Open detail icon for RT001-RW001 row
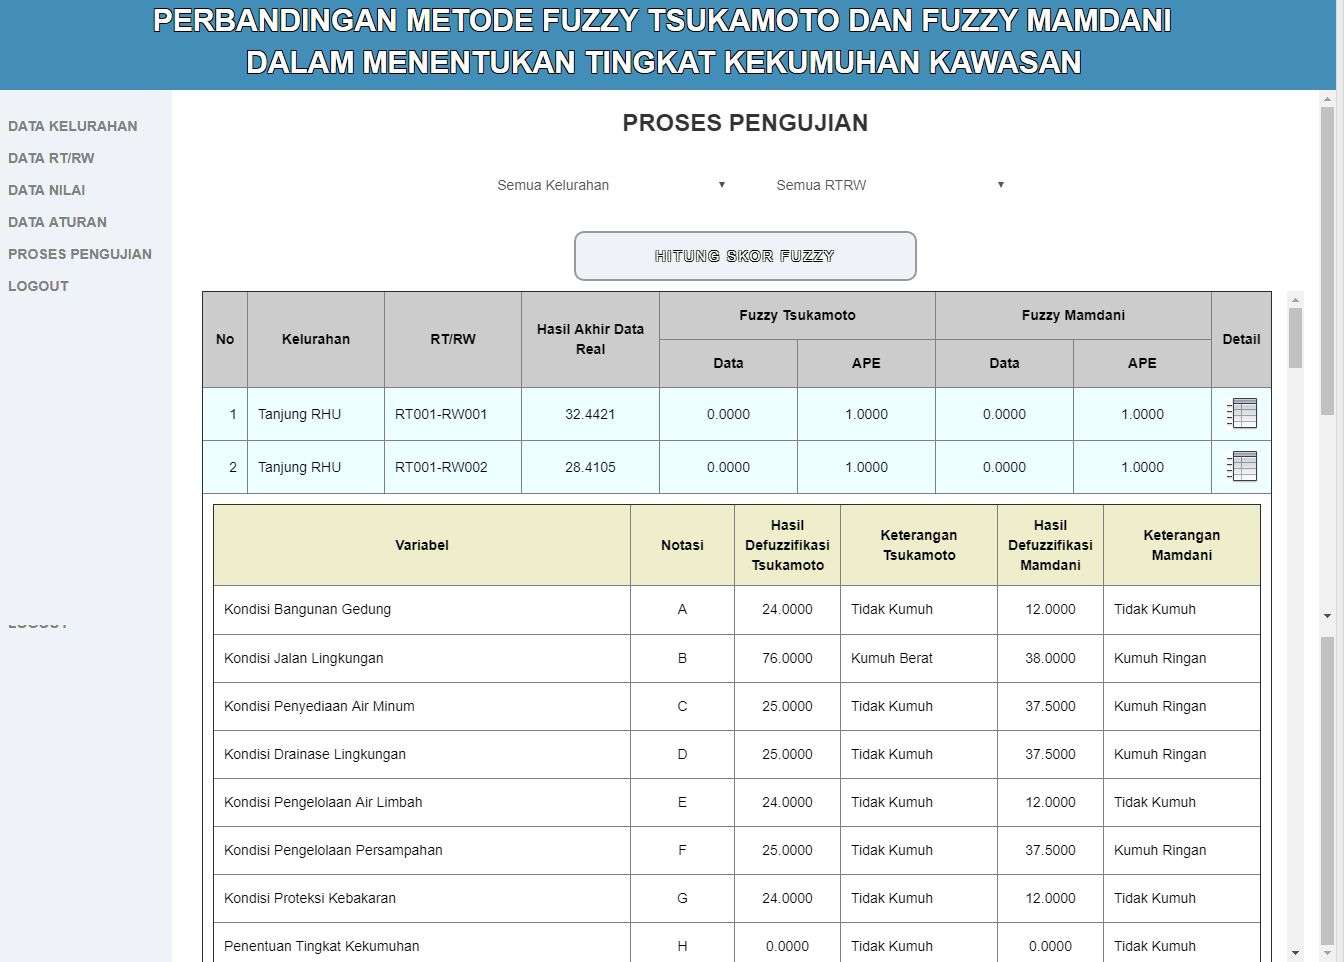1344x962 pixels. [1241, 413]
